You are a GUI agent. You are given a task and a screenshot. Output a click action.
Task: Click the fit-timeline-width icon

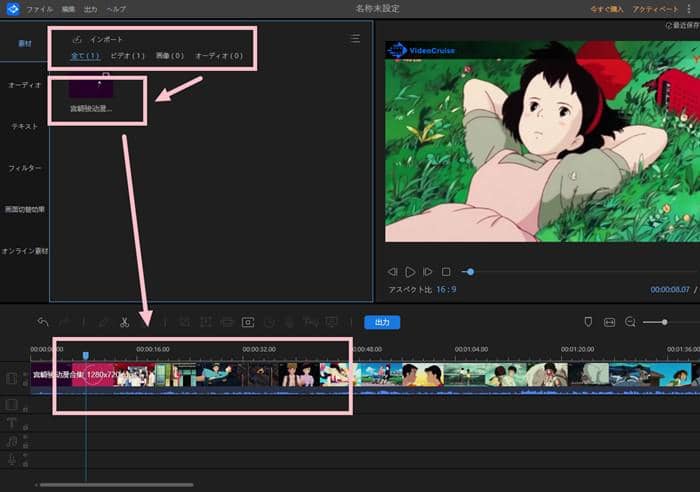pyautogui.click(x=609, y=322)
